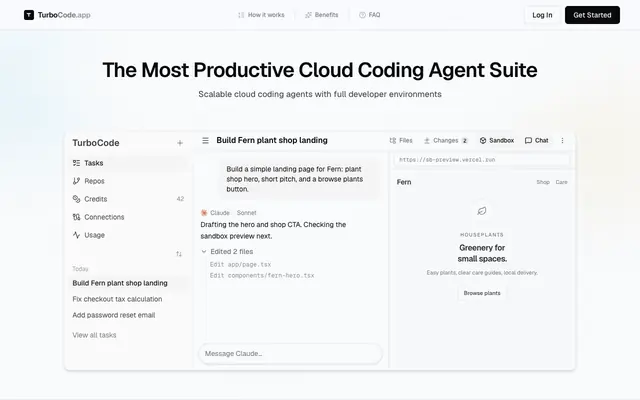Click Edit components/fern-hero.tsx entry
640x400 pixels.
click(x=262, y=276)
